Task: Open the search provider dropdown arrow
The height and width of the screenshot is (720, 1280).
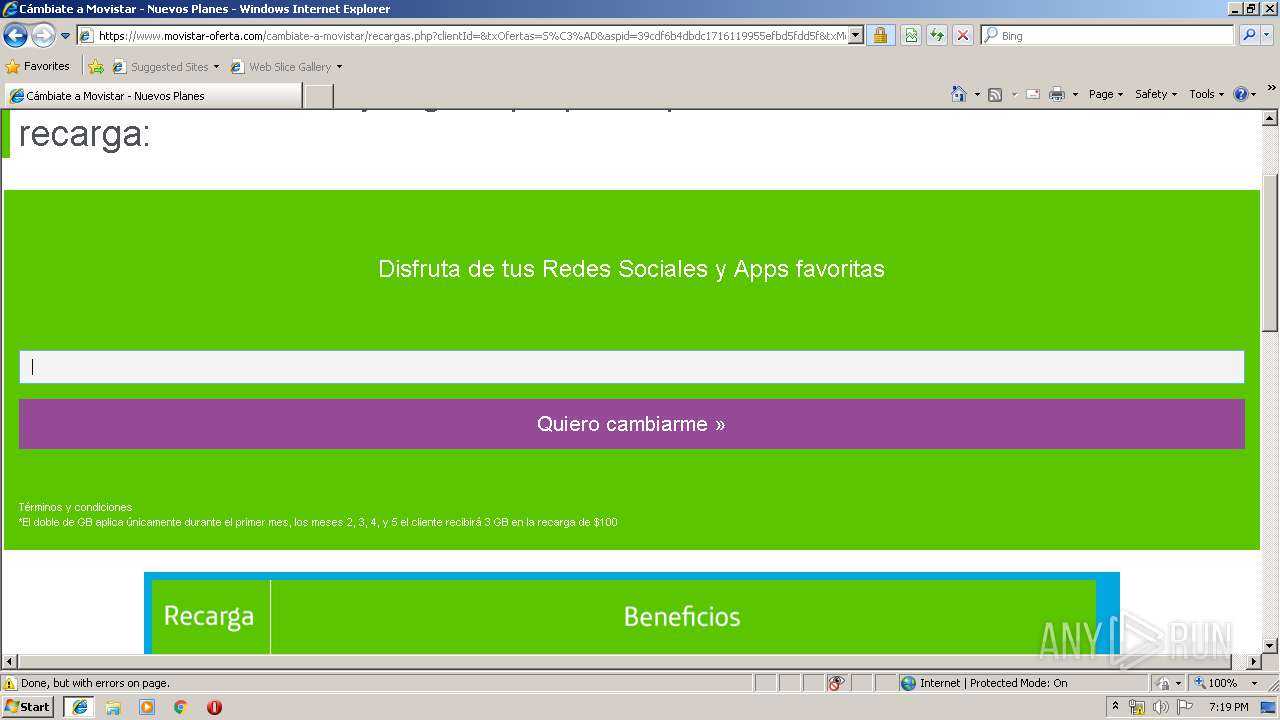Action: pos(1267,36)
